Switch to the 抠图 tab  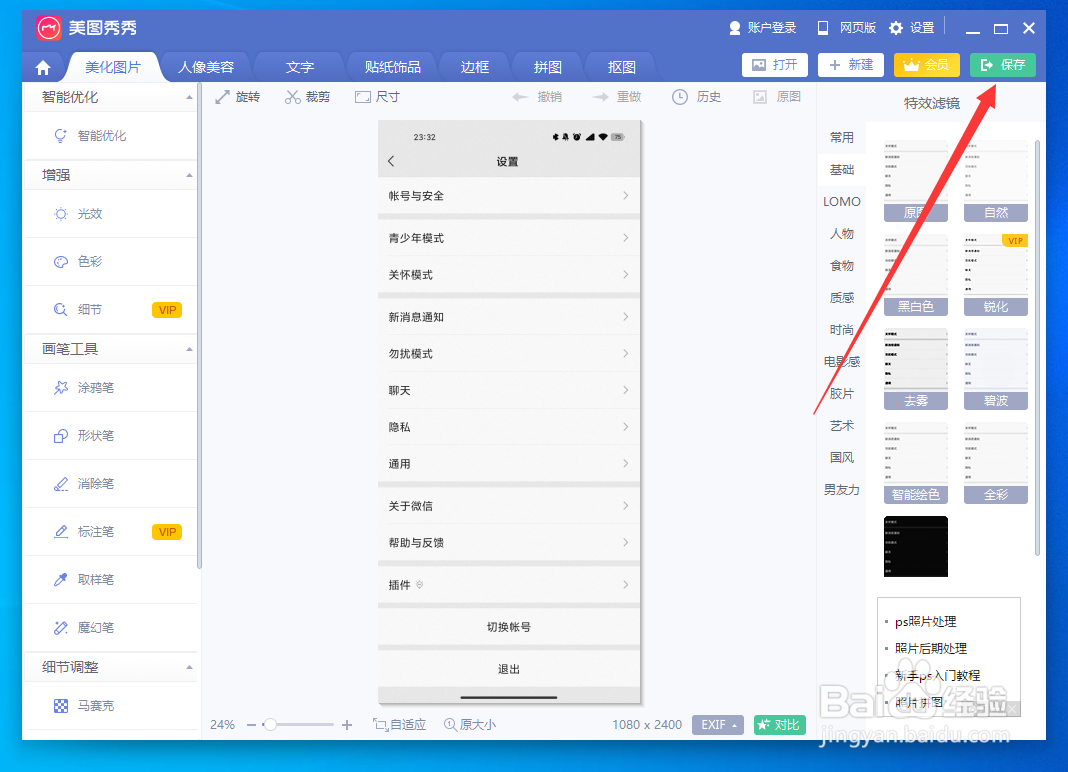[x=619, y=66]
